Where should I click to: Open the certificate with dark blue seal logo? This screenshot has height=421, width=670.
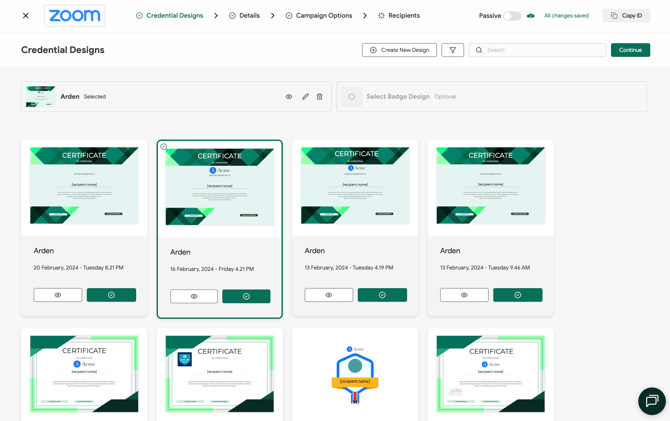click(x=220, y=374)
